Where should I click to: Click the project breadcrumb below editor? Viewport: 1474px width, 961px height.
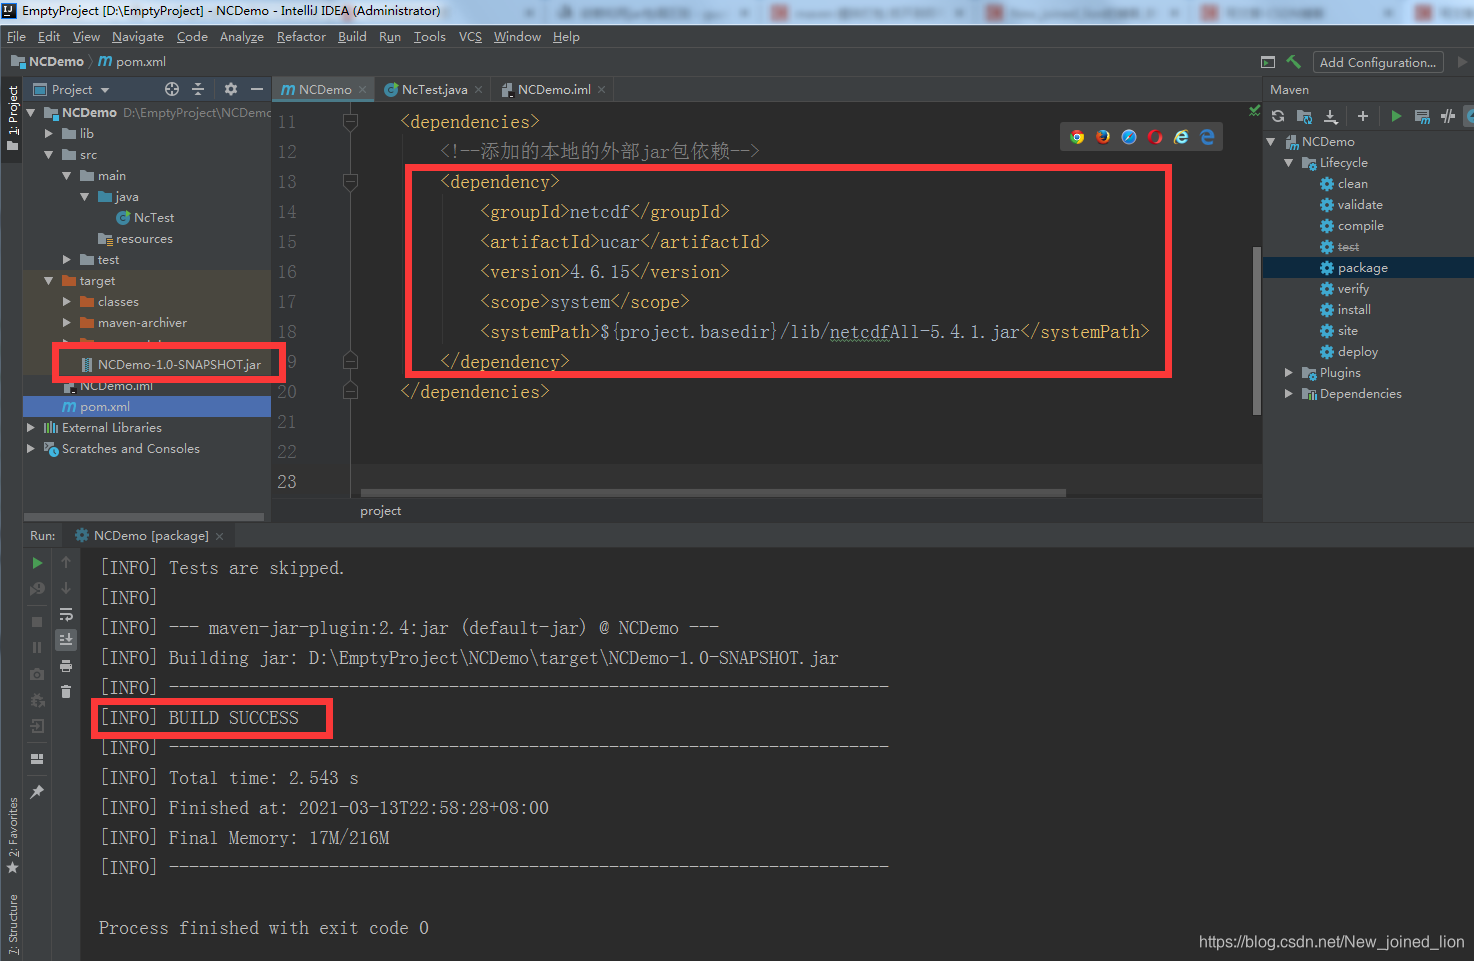[x=380, y=511]
